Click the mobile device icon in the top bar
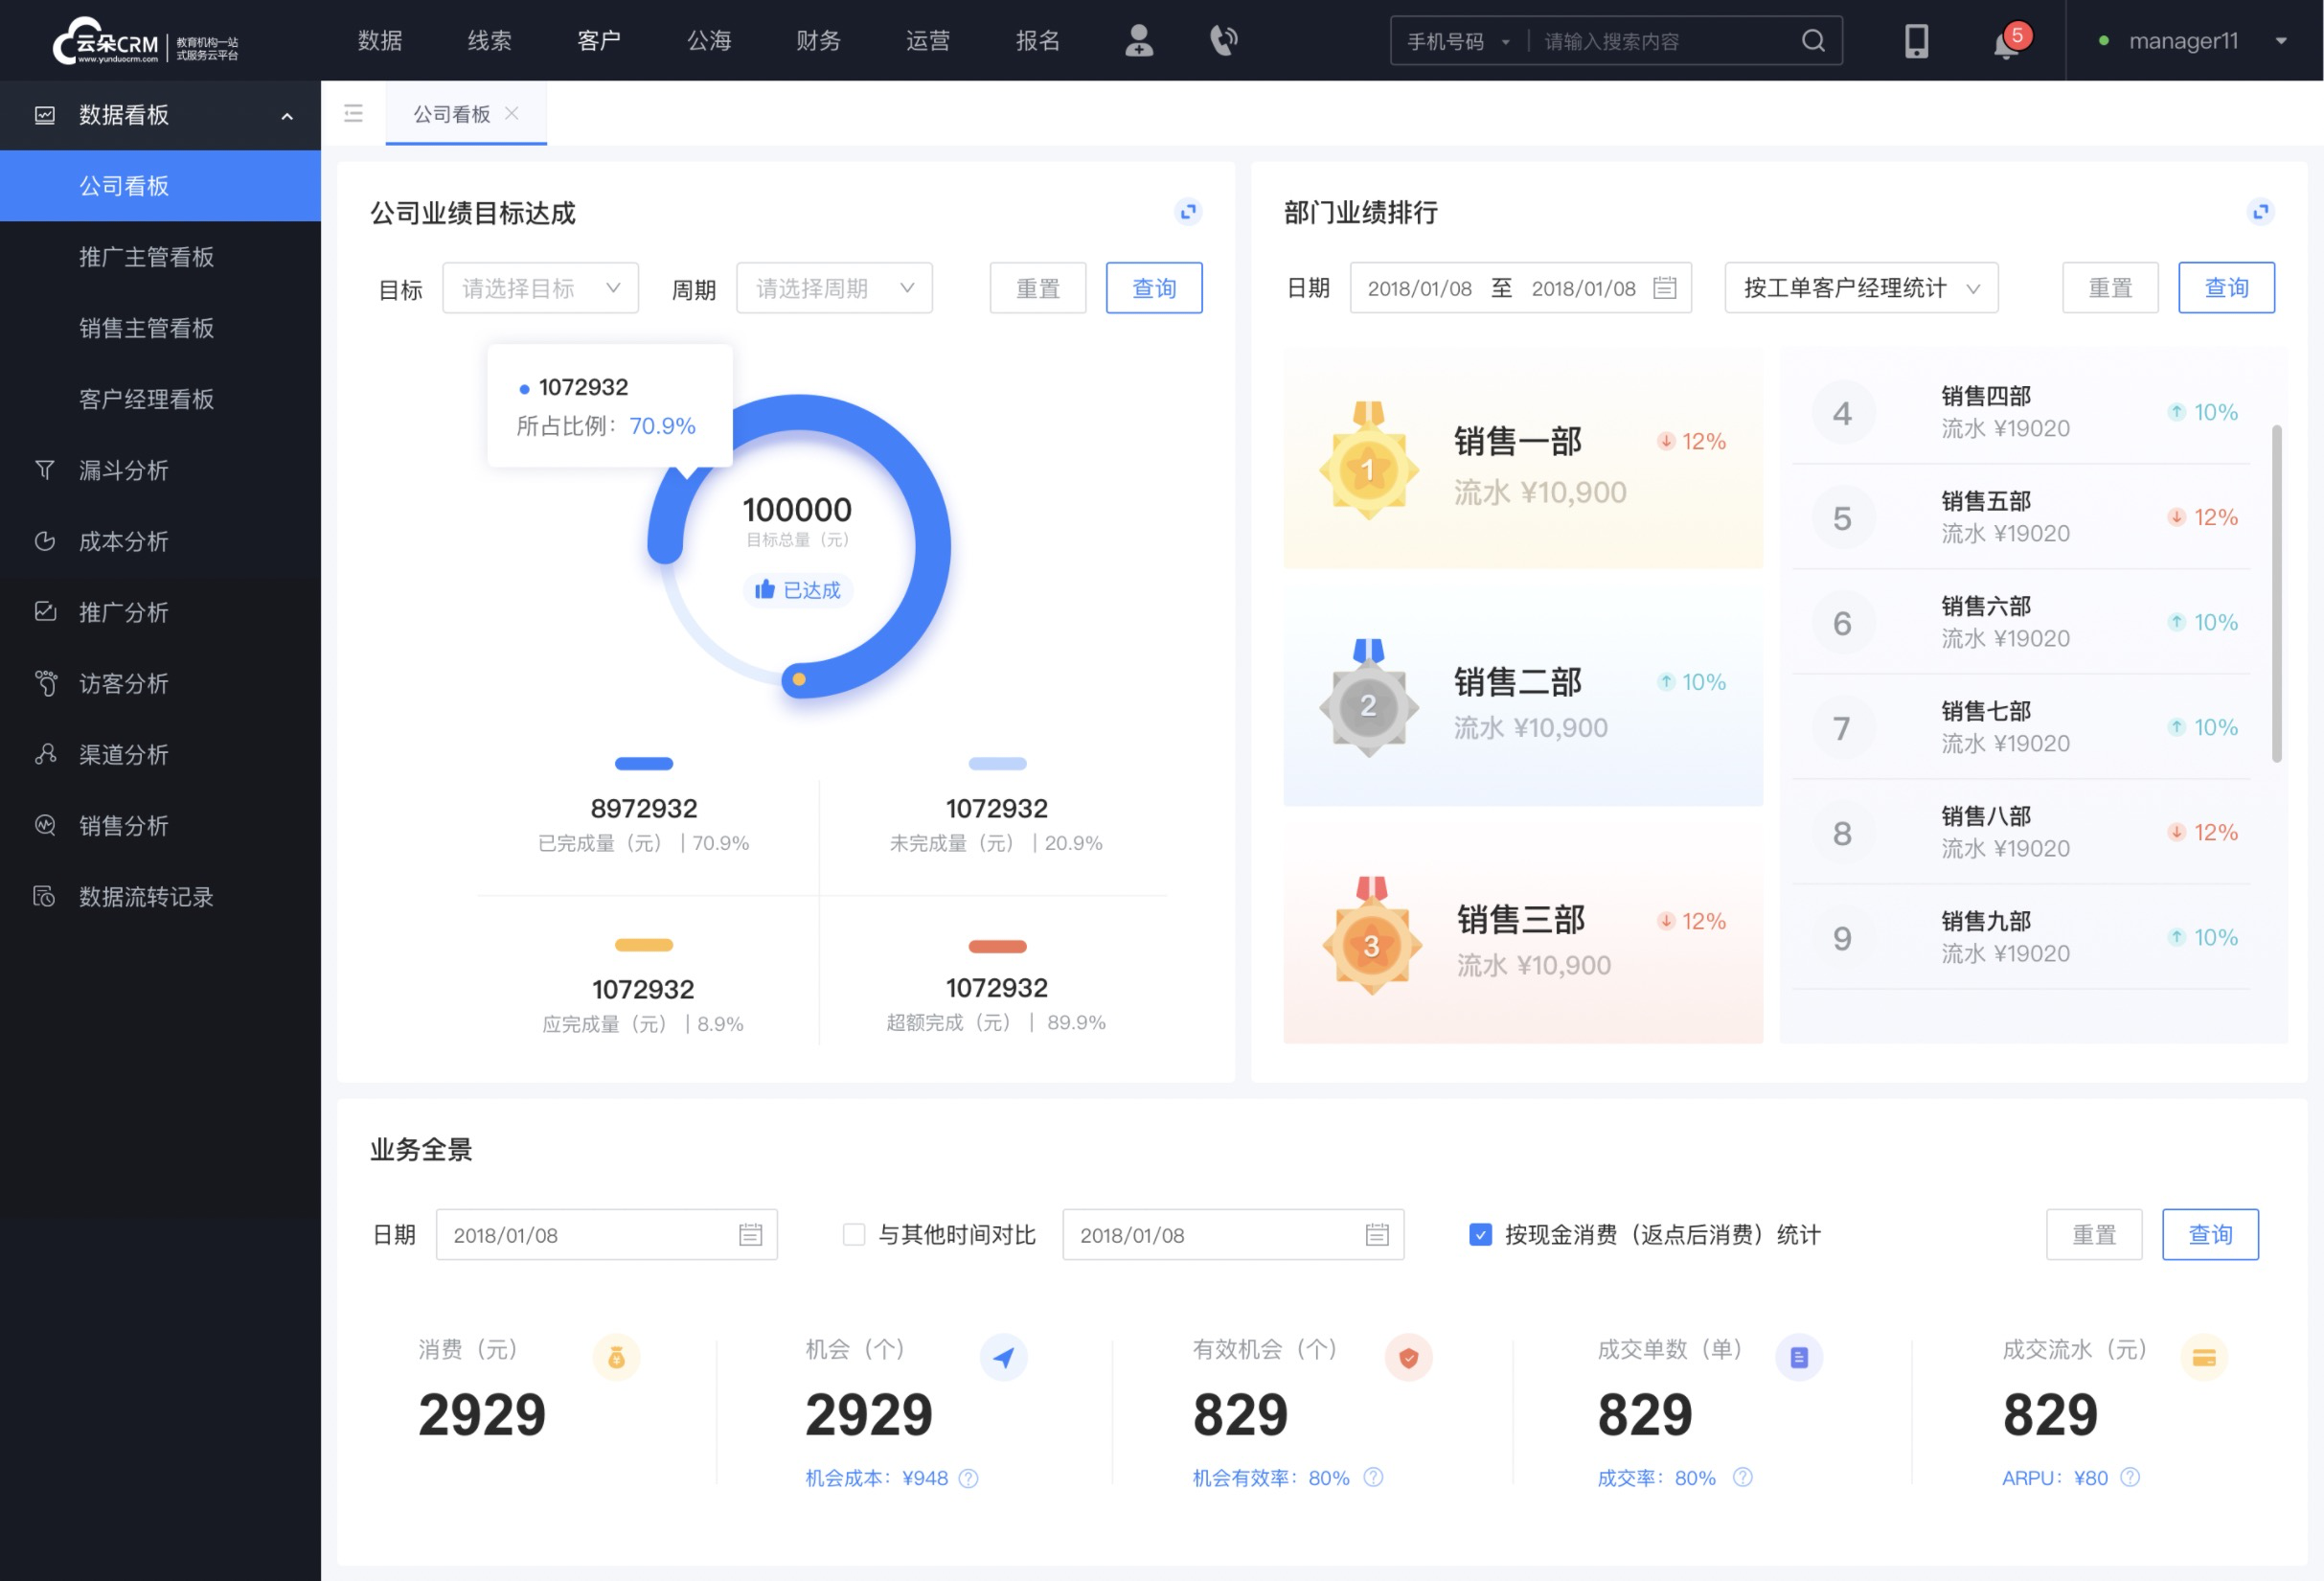Viewport: 2324px width, 1581px height. coord(1915,40)
